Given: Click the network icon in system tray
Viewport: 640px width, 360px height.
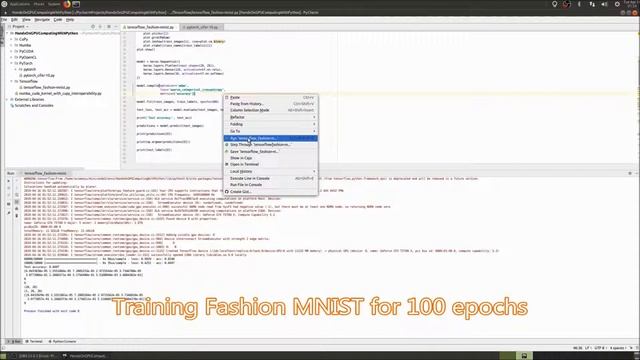Looking at the screenshot, I should click(x=592, y=4).
